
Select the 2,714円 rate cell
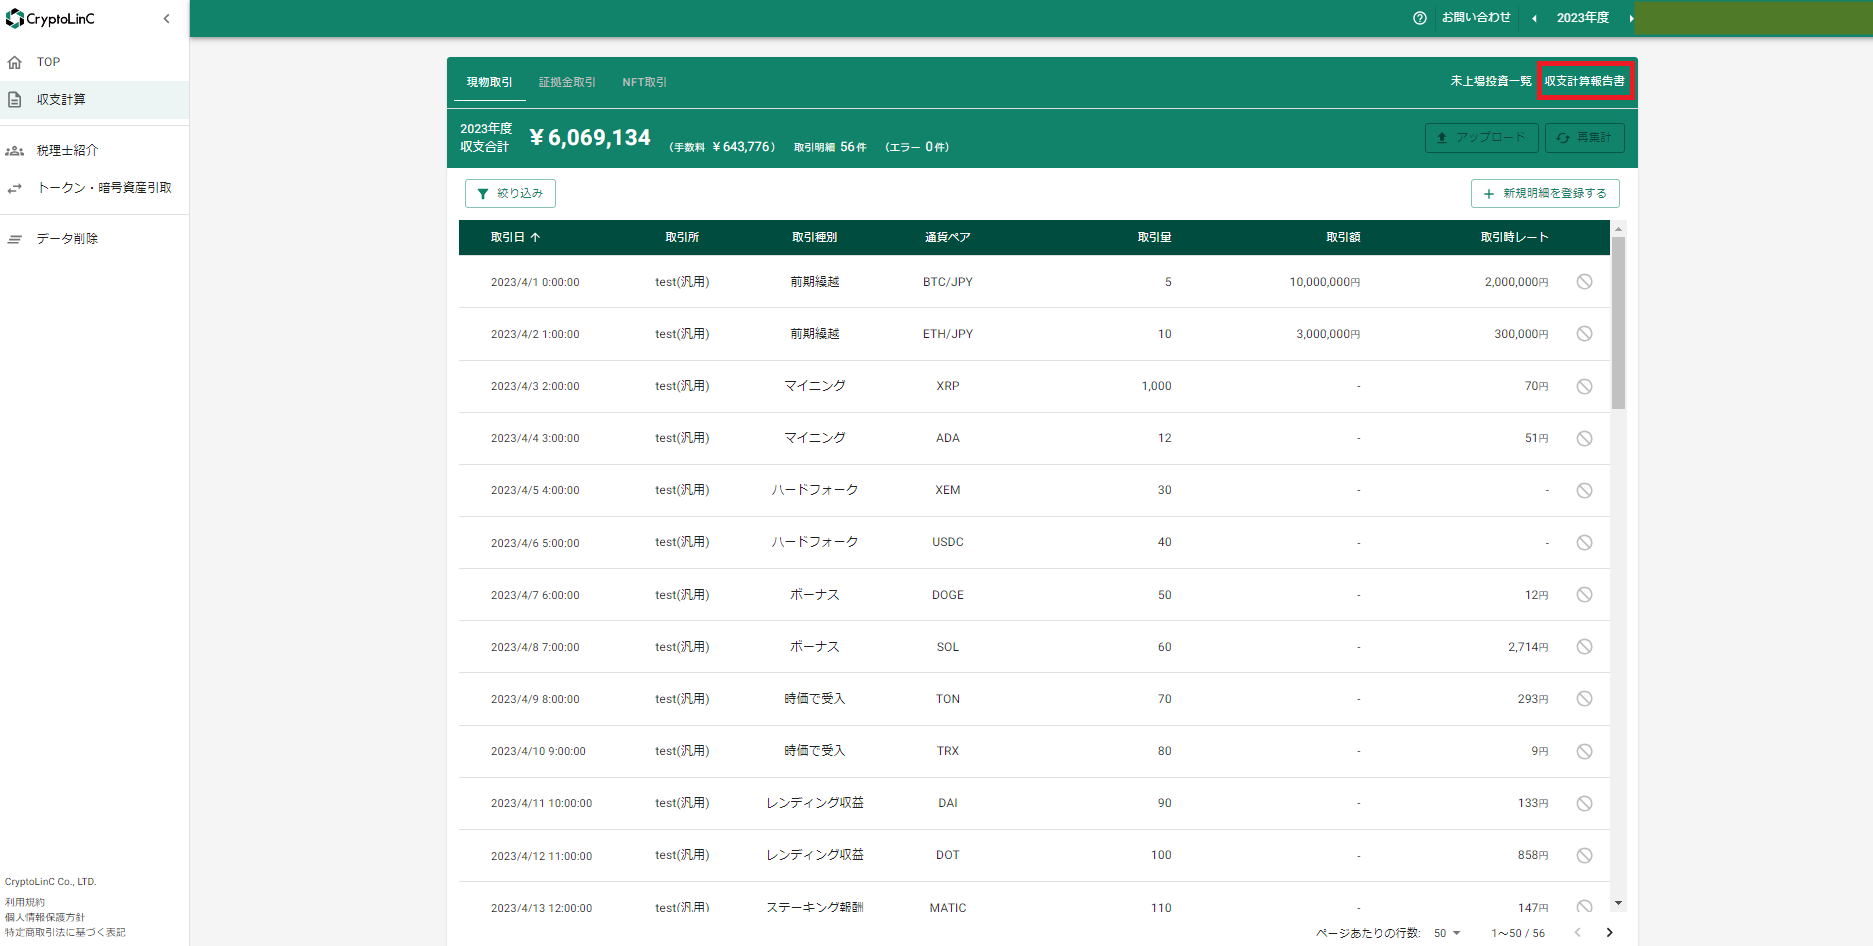(1528, 647)
